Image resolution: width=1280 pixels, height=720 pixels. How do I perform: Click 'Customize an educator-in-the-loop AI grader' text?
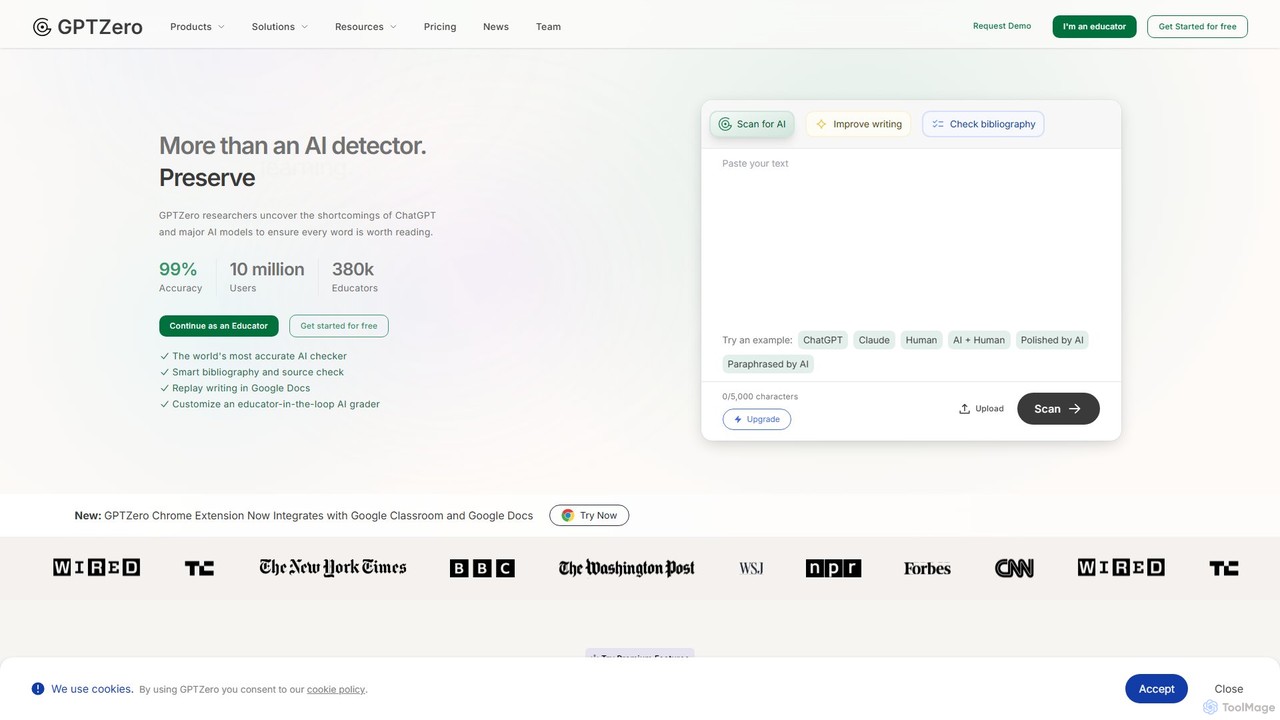(x=276, y=404)
